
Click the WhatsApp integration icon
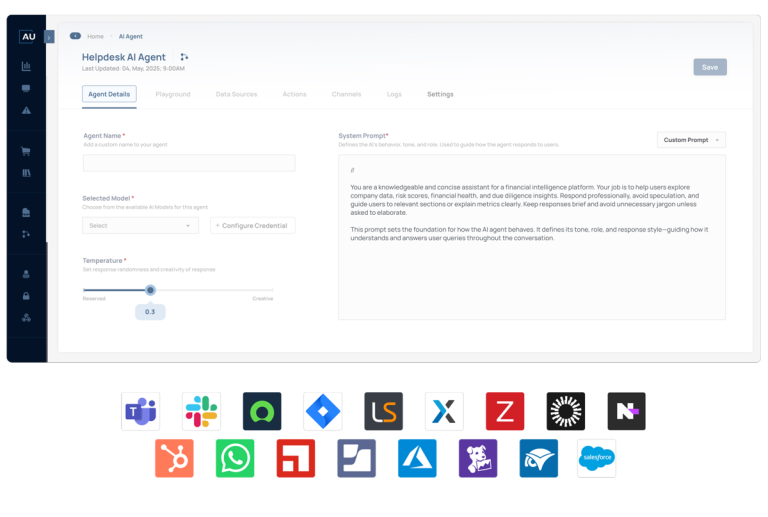click(235, 458)
